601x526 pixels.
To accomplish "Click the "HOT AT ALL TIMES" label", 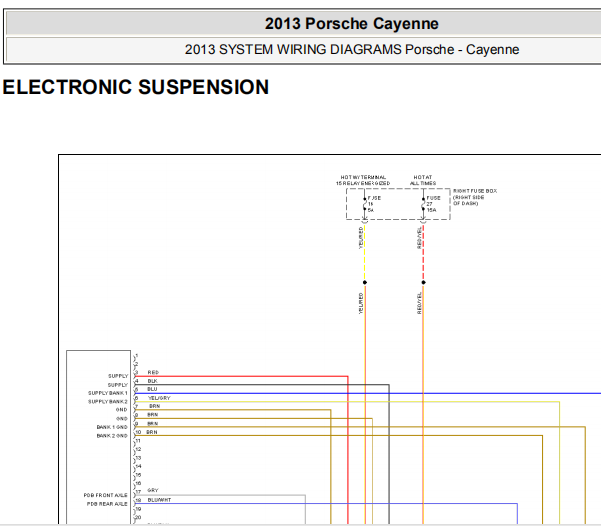I will (423, 180).
